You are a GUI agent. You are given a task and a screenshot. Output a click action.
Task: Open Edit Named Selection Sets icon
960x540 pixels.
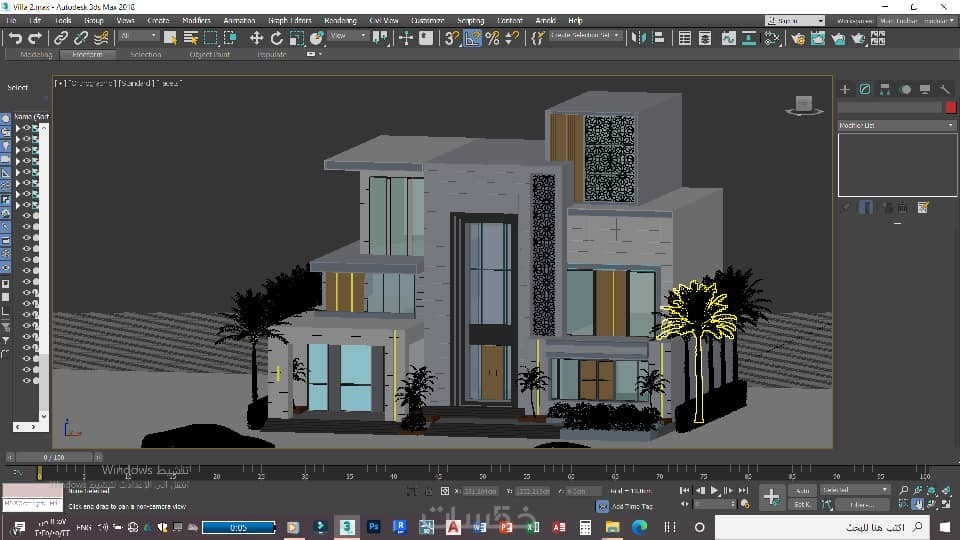[x=538, y=38]
